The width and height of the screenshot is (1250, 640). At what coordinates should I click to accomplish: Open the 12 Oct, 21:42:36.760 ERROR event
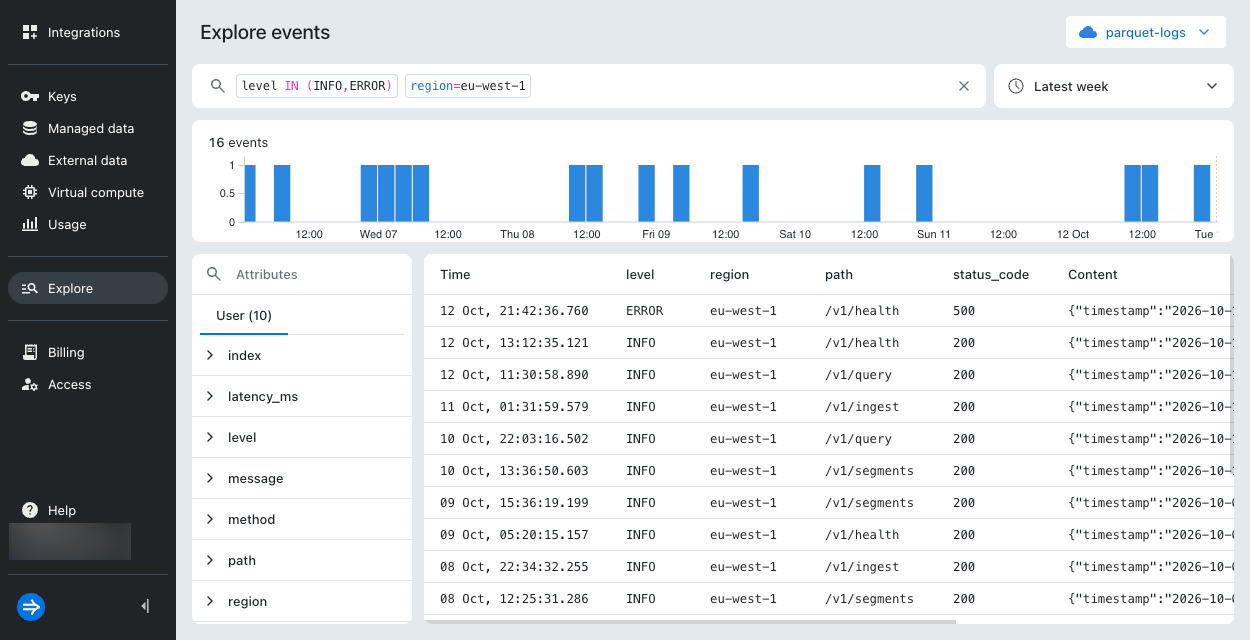(x=828, y=311)
